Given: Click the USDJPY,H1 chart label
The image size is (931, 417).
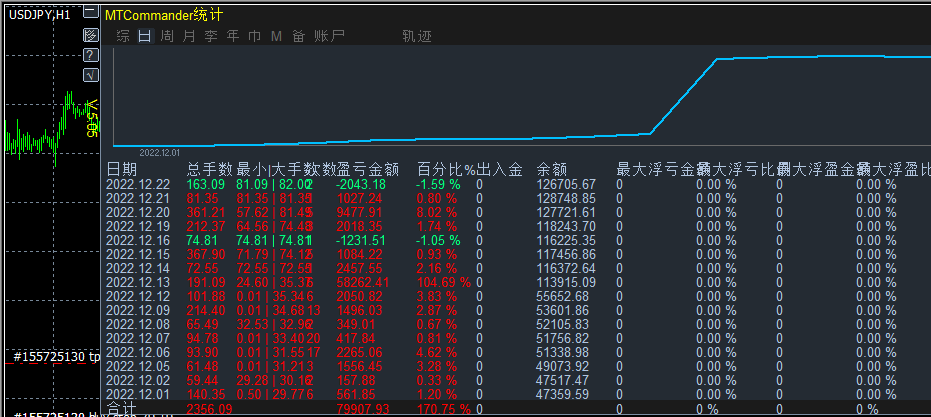Looking at the screenshot, I should [40, 15].
